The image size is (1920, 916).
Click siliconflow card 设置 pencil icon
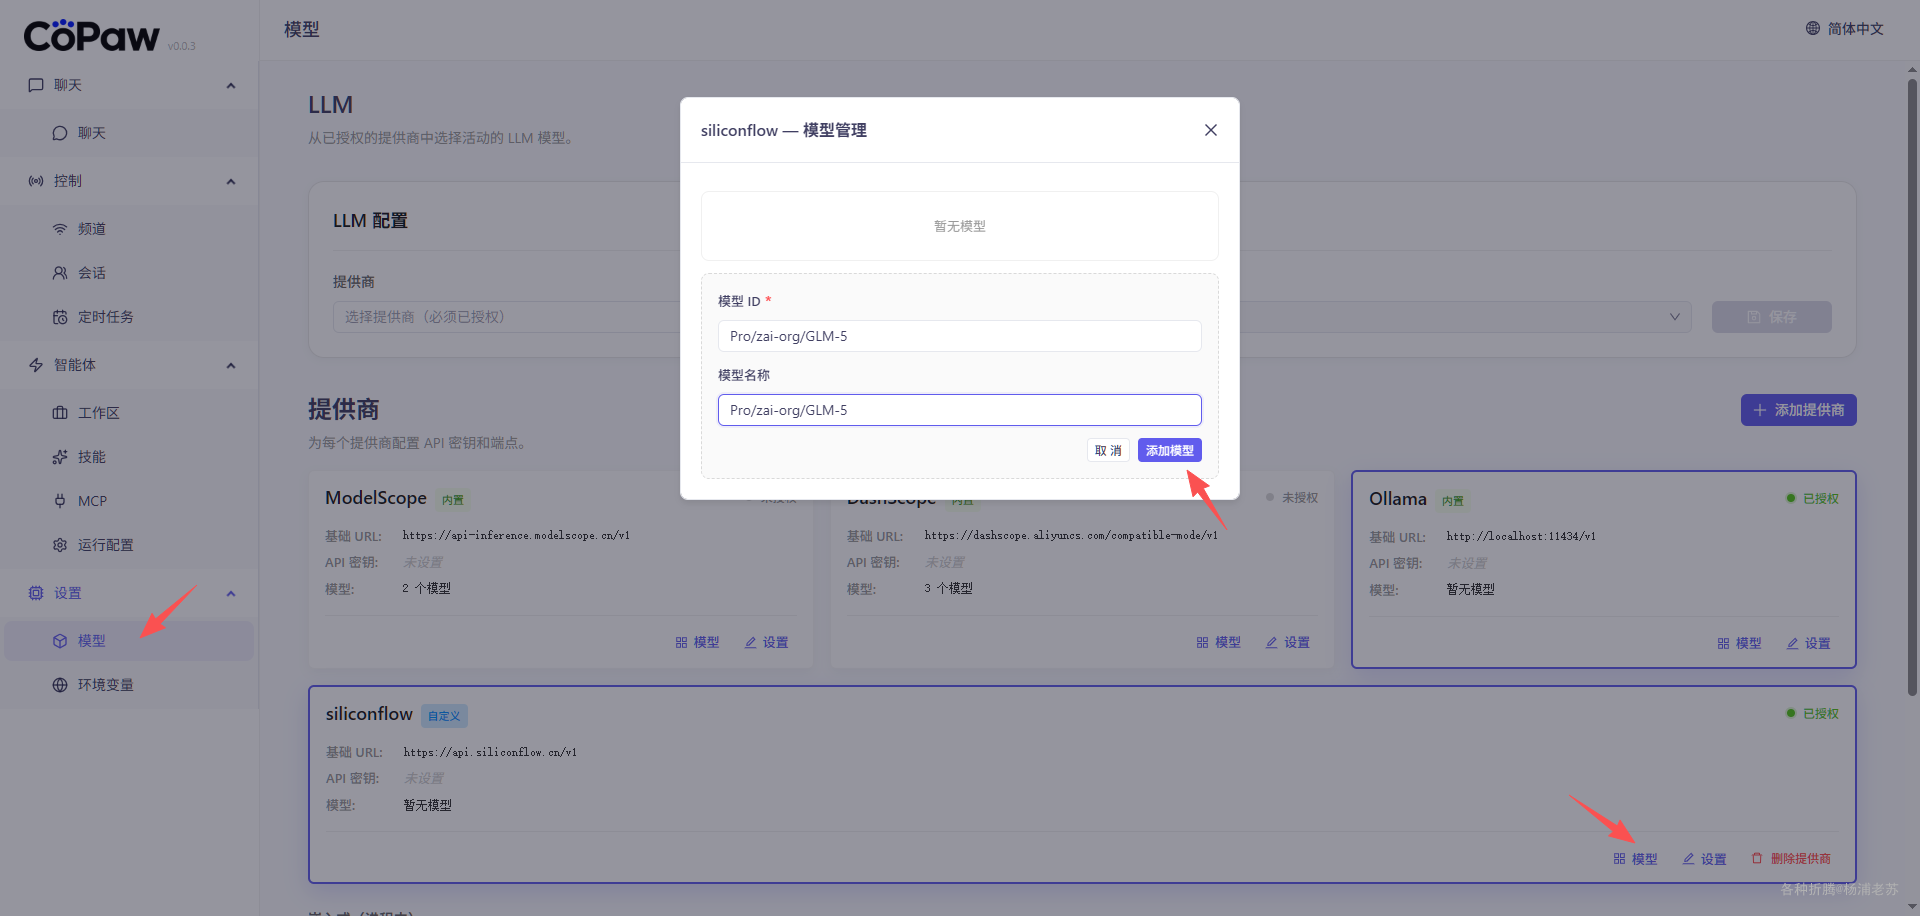(1688, 859)
